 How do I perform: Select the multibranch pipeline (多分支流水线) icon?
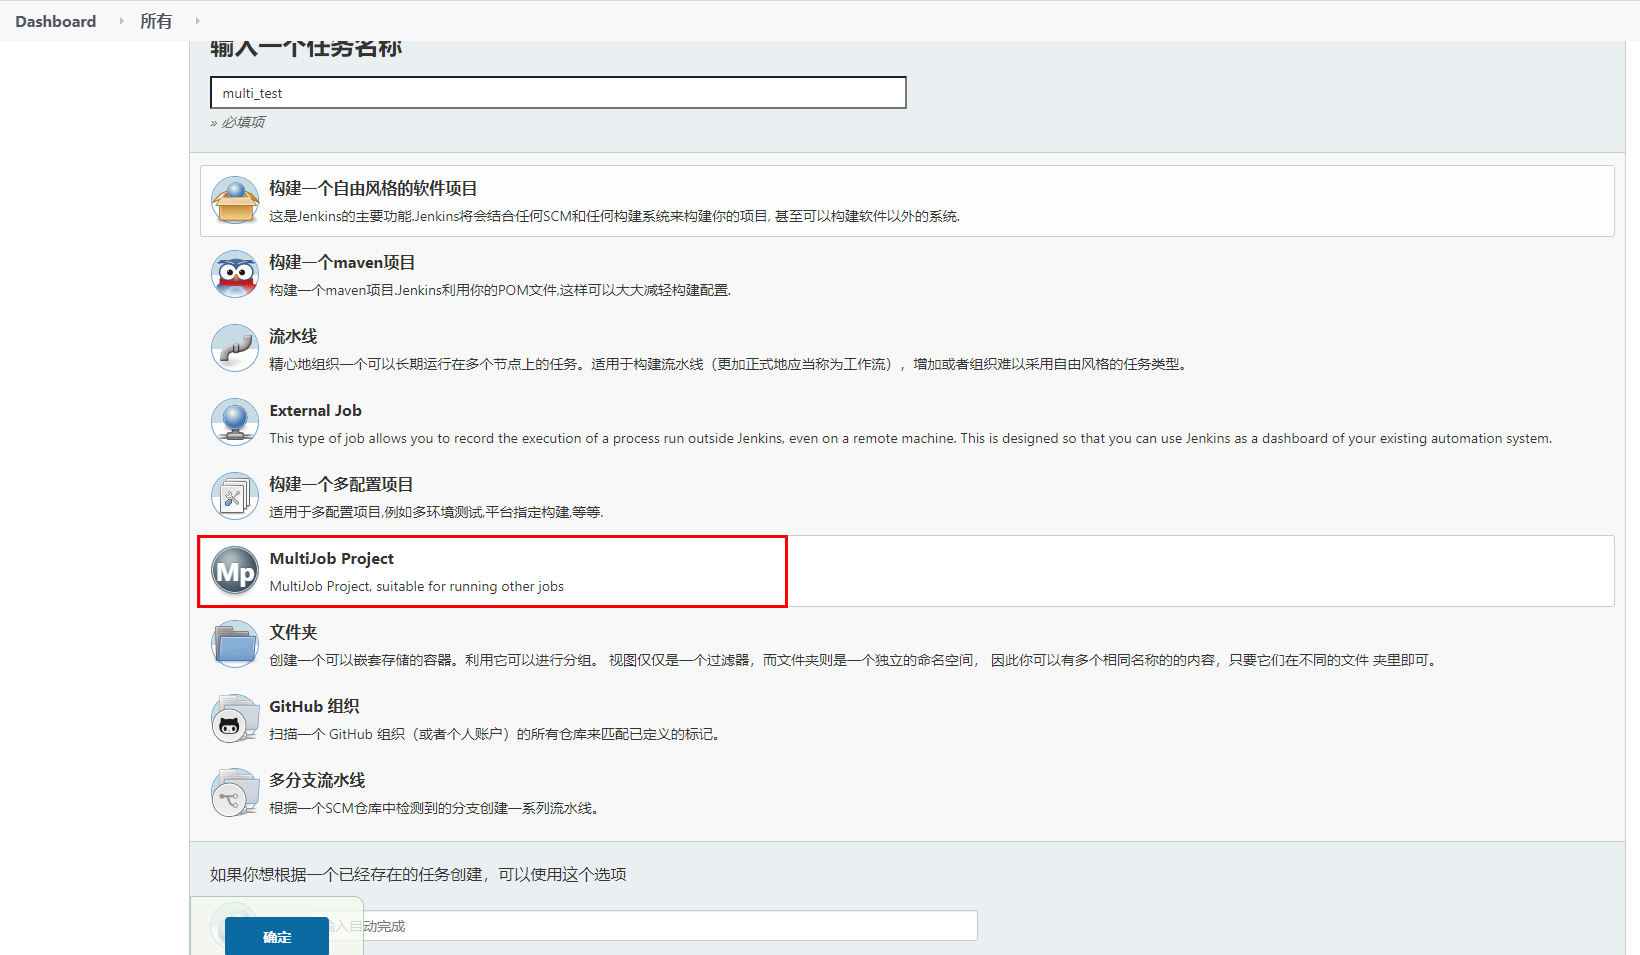(x=235, y=793)
